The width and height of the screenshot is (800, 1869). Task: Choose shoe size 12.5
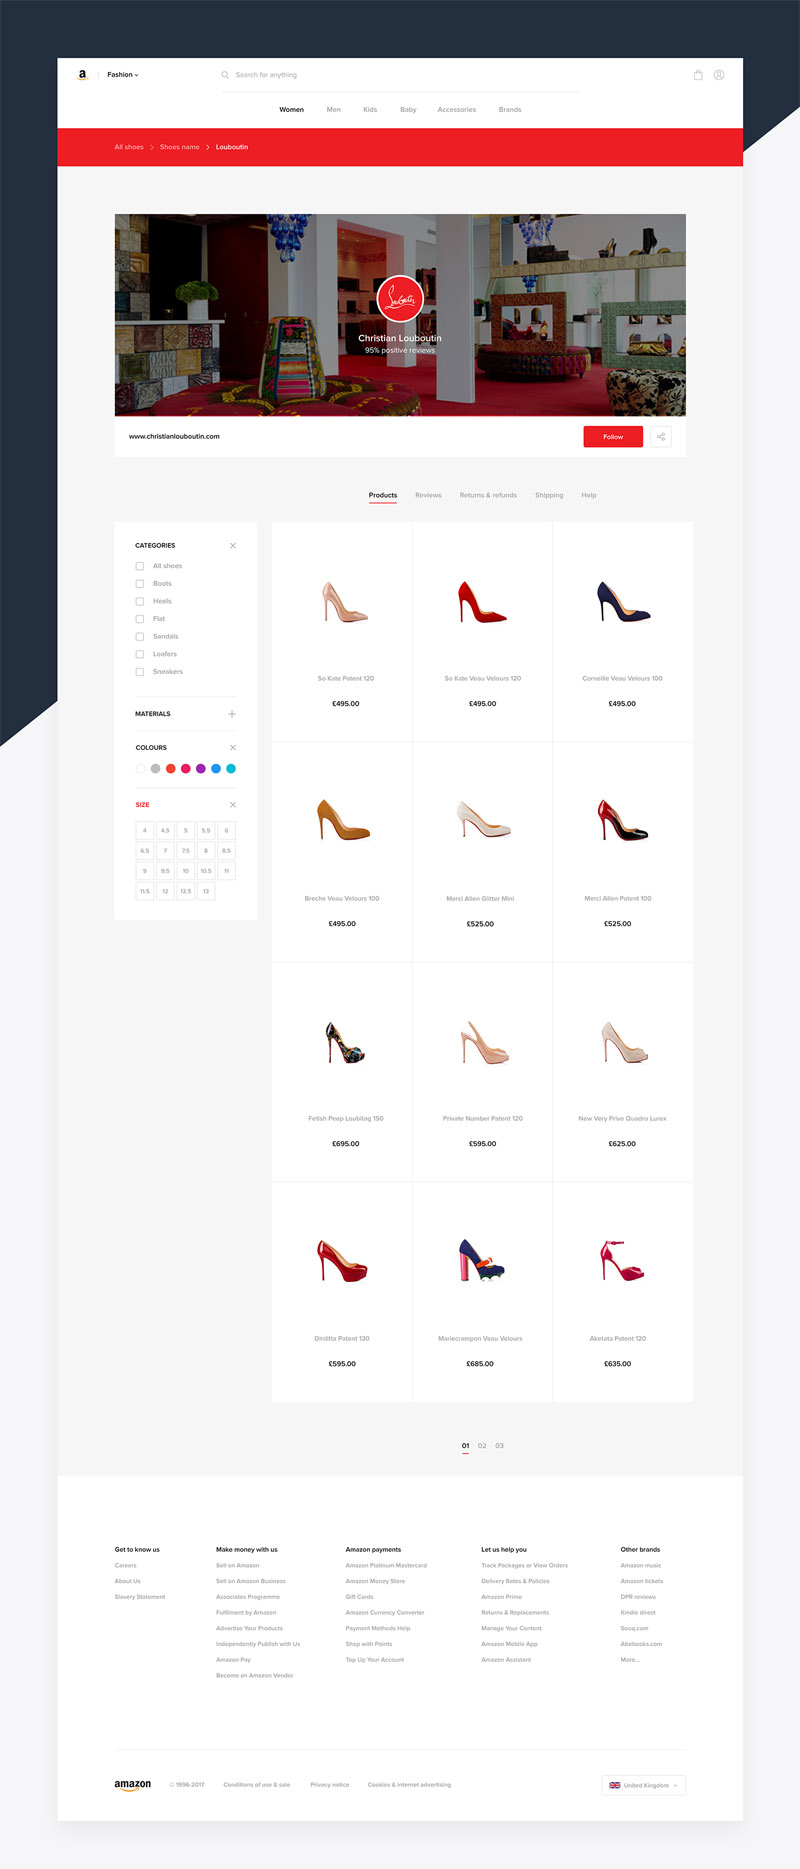[186, 891]
